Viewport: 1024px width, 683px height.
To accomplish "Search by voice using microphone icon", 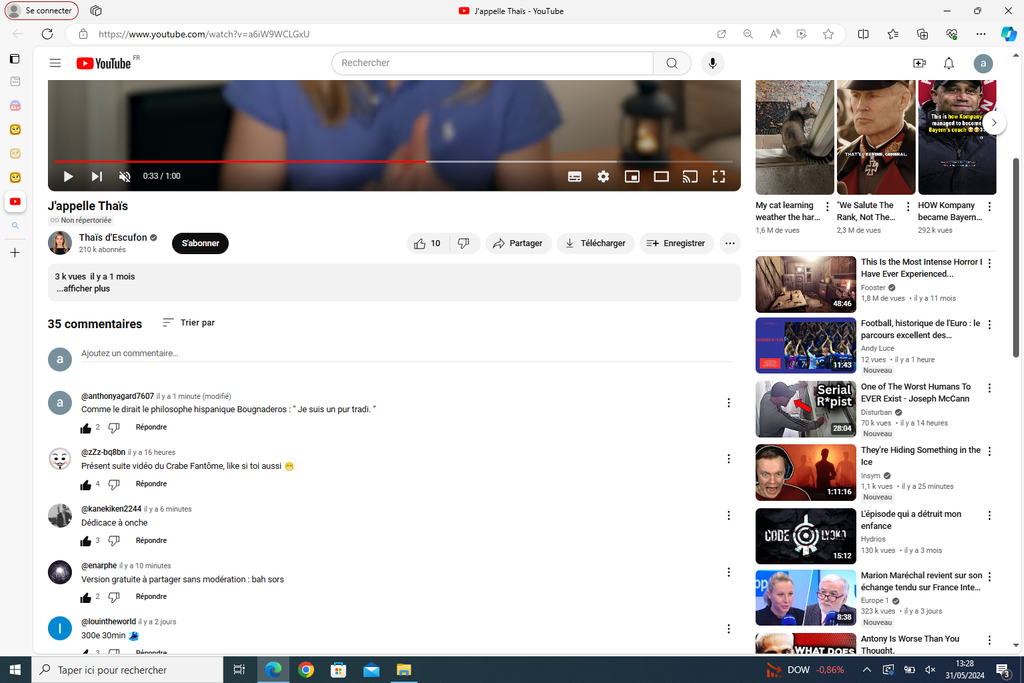I will (712, 63).
